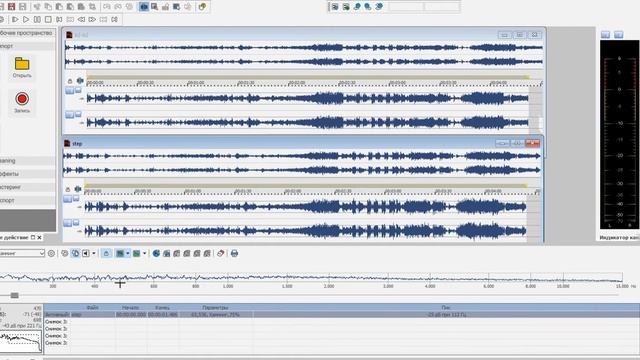The width and height of the screenshot is (640, 360).
Task: Click the small spectrum thumbnail preview
Action: pos(20,342)
